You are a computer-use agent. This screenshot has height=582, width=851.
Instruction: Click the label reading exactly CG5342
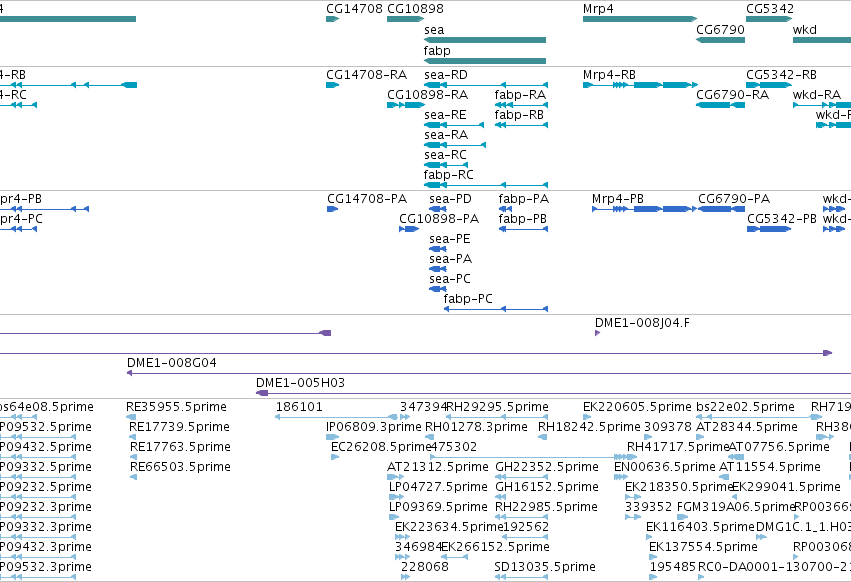[770, 9]
